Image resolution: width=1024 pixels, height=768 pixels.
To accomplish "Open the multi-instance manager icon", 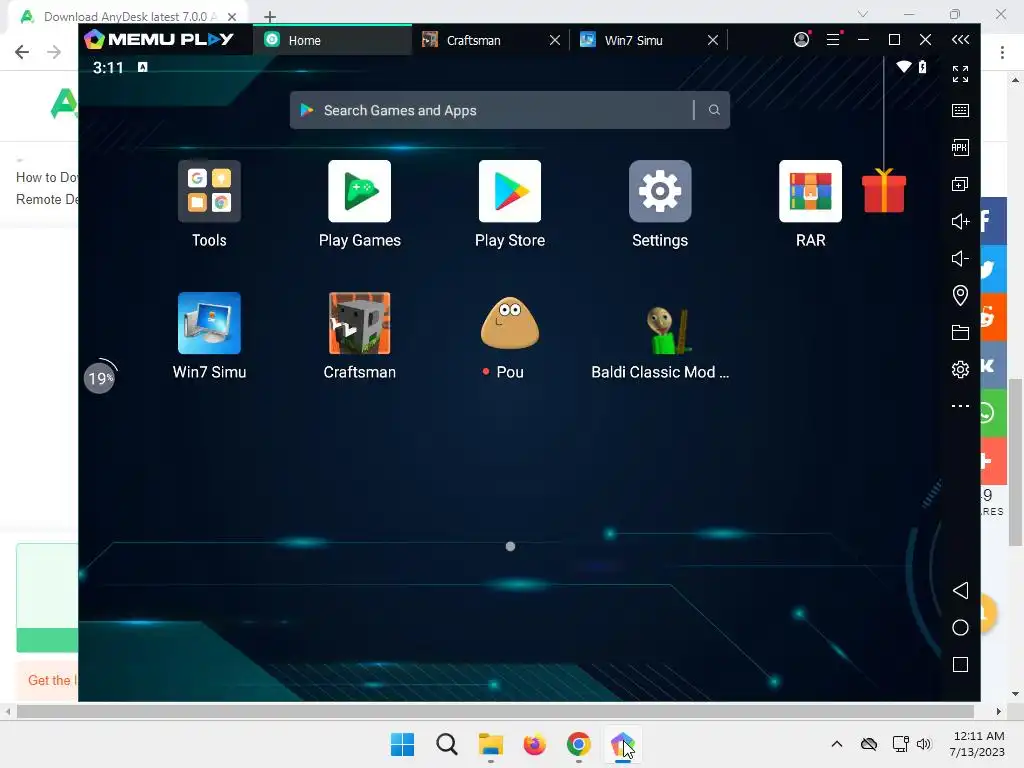I will click(960, 184).
